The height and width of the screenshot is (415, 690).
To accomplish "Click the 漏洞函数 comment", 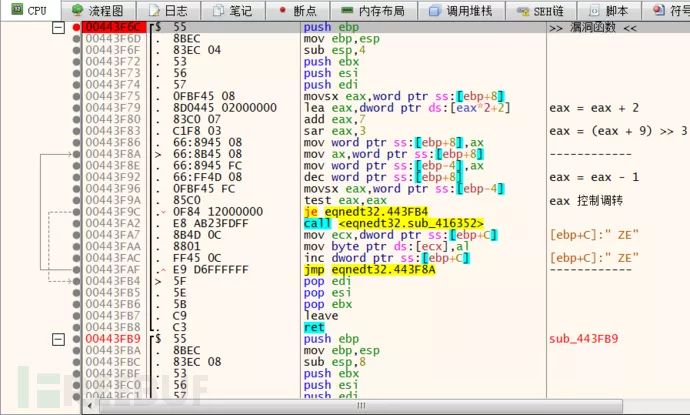I will tap(593, 28).
